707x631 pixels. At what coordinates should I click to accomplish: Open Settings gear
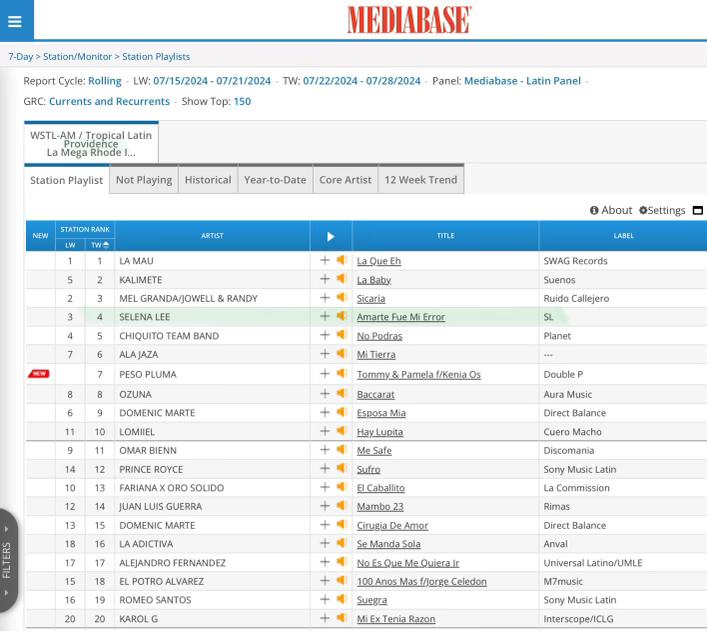(643, 210)
